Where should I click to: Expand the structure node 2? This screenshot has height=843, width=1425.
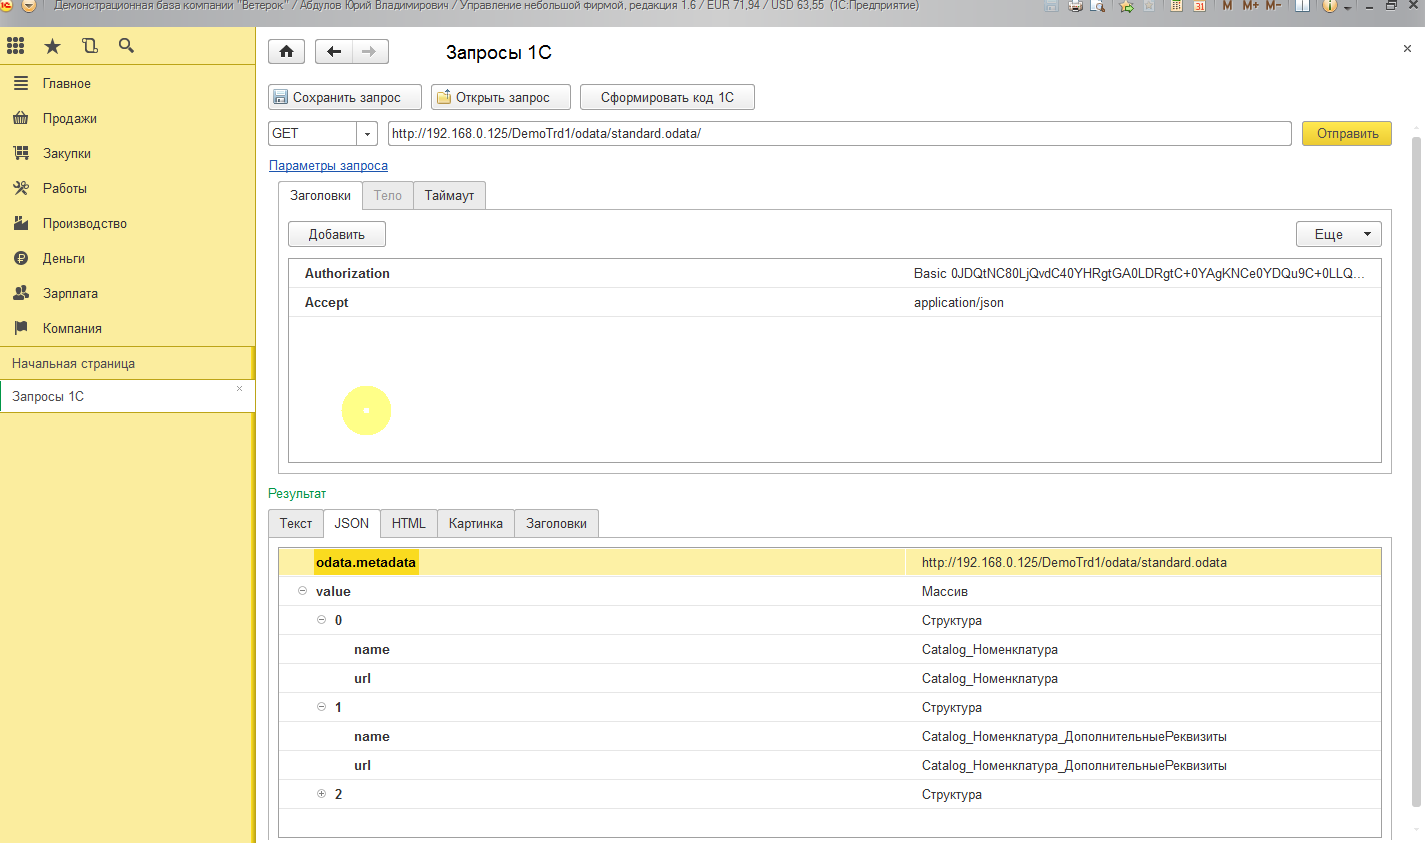click(x=321, y=794)
